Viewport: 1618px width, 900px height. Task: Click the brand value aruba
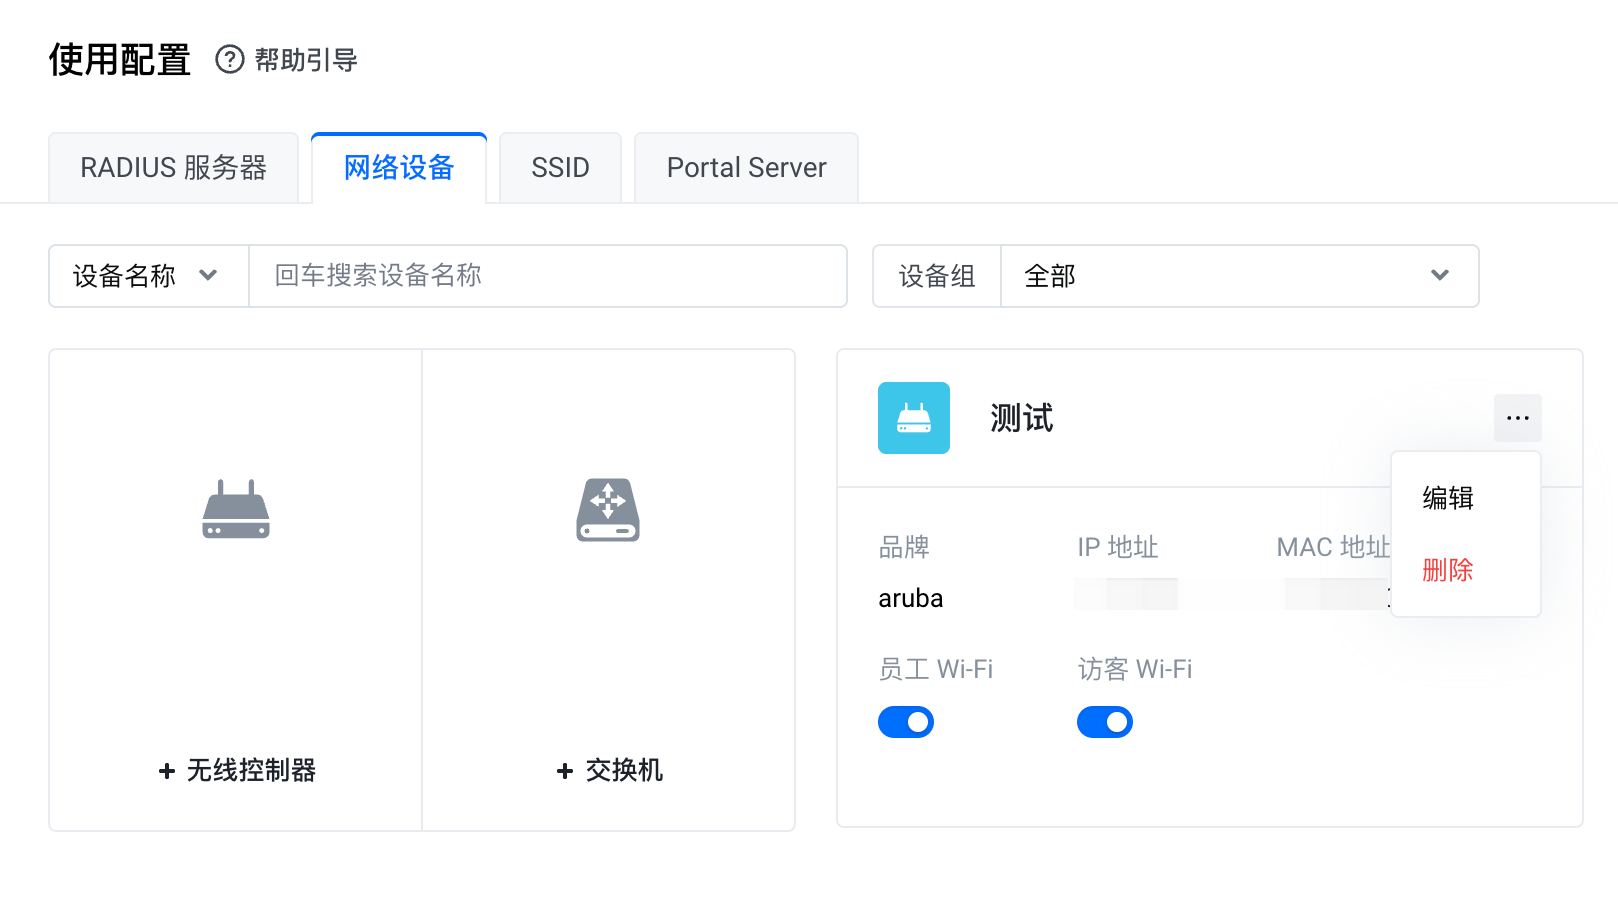(911, 598)
